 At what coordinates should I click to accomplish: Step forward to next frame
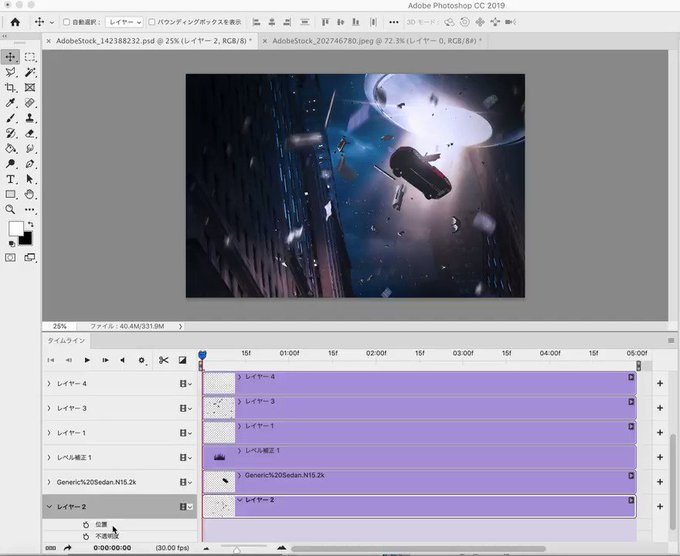tap(105, 360)
